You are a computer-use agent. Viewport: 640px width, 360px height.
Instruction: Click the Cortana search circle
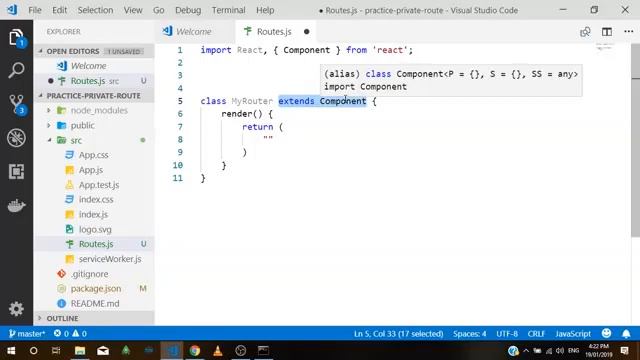(x=33, y=351)
